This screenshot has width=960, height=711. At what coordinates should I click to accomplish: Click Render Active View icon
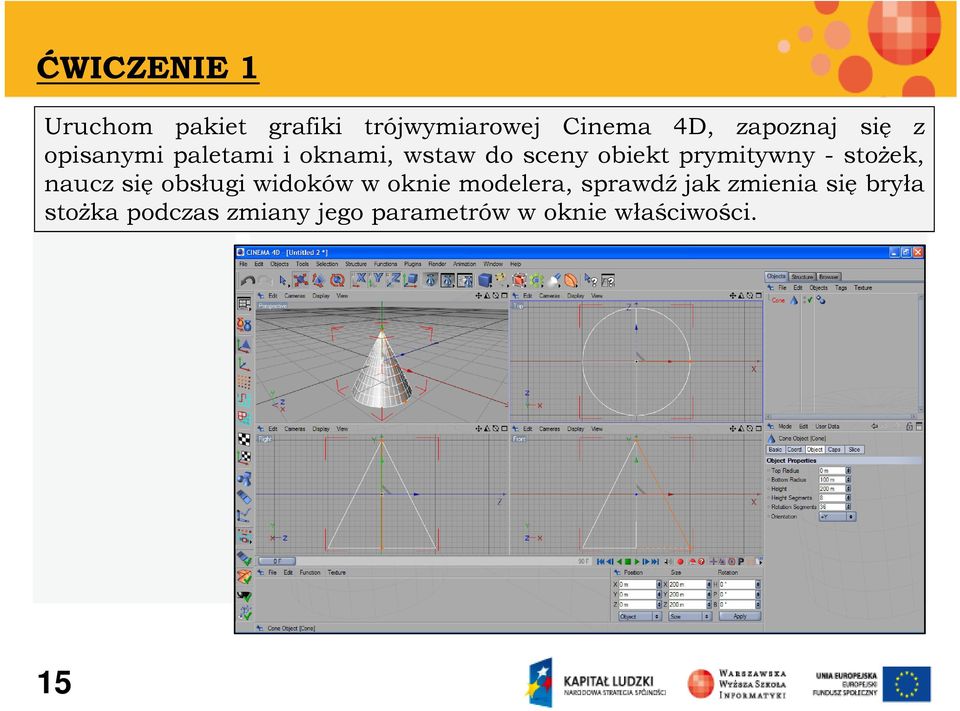coord(430,280)
